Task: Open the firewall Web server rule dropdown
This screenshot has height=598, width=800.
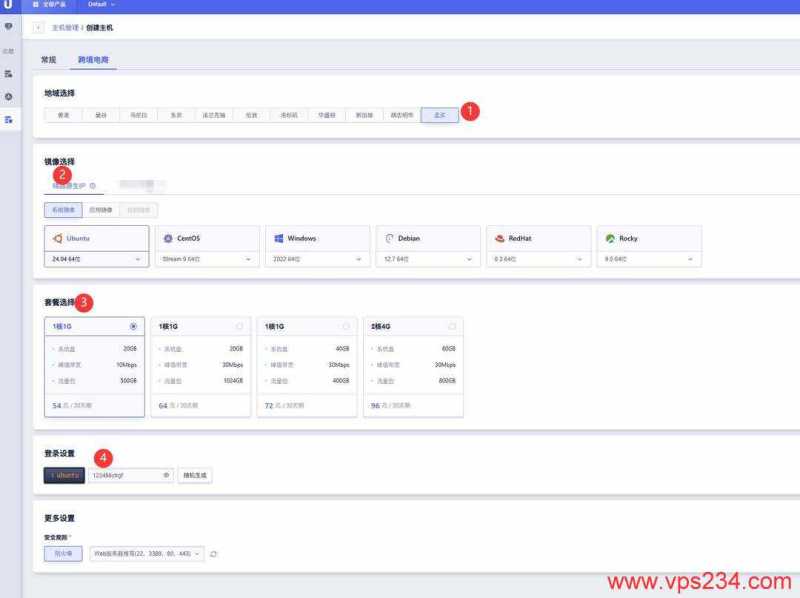Action: tap(147, 553)
